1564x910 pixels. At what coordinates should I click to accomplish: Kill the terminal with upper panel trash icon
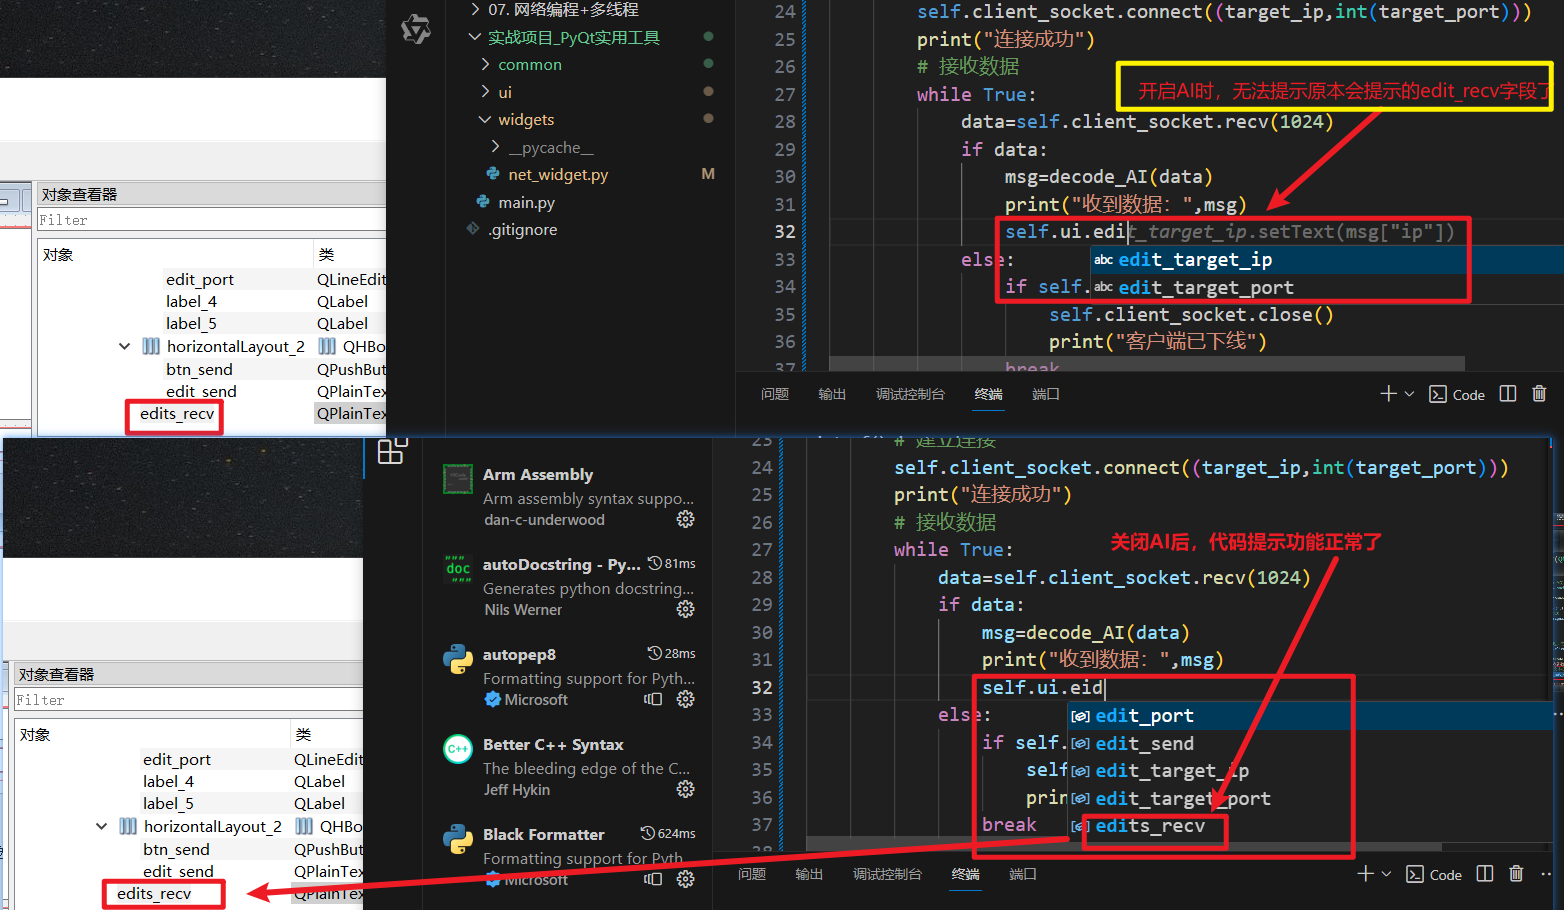(1539, 394)
